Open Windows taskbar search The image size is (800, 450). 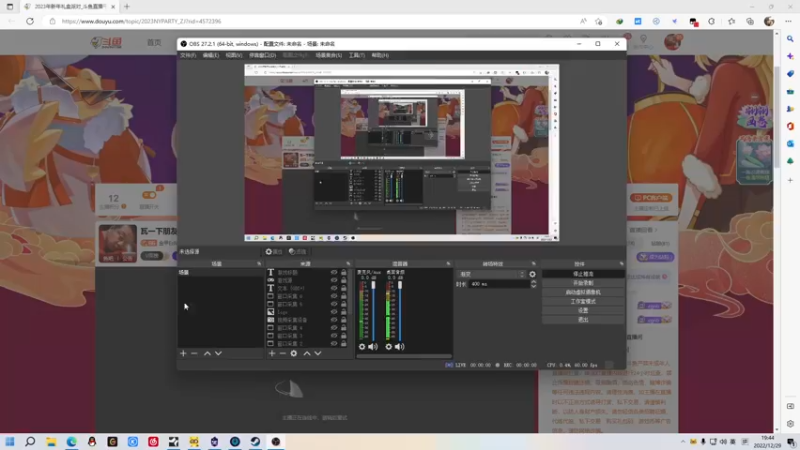[30, 441]
